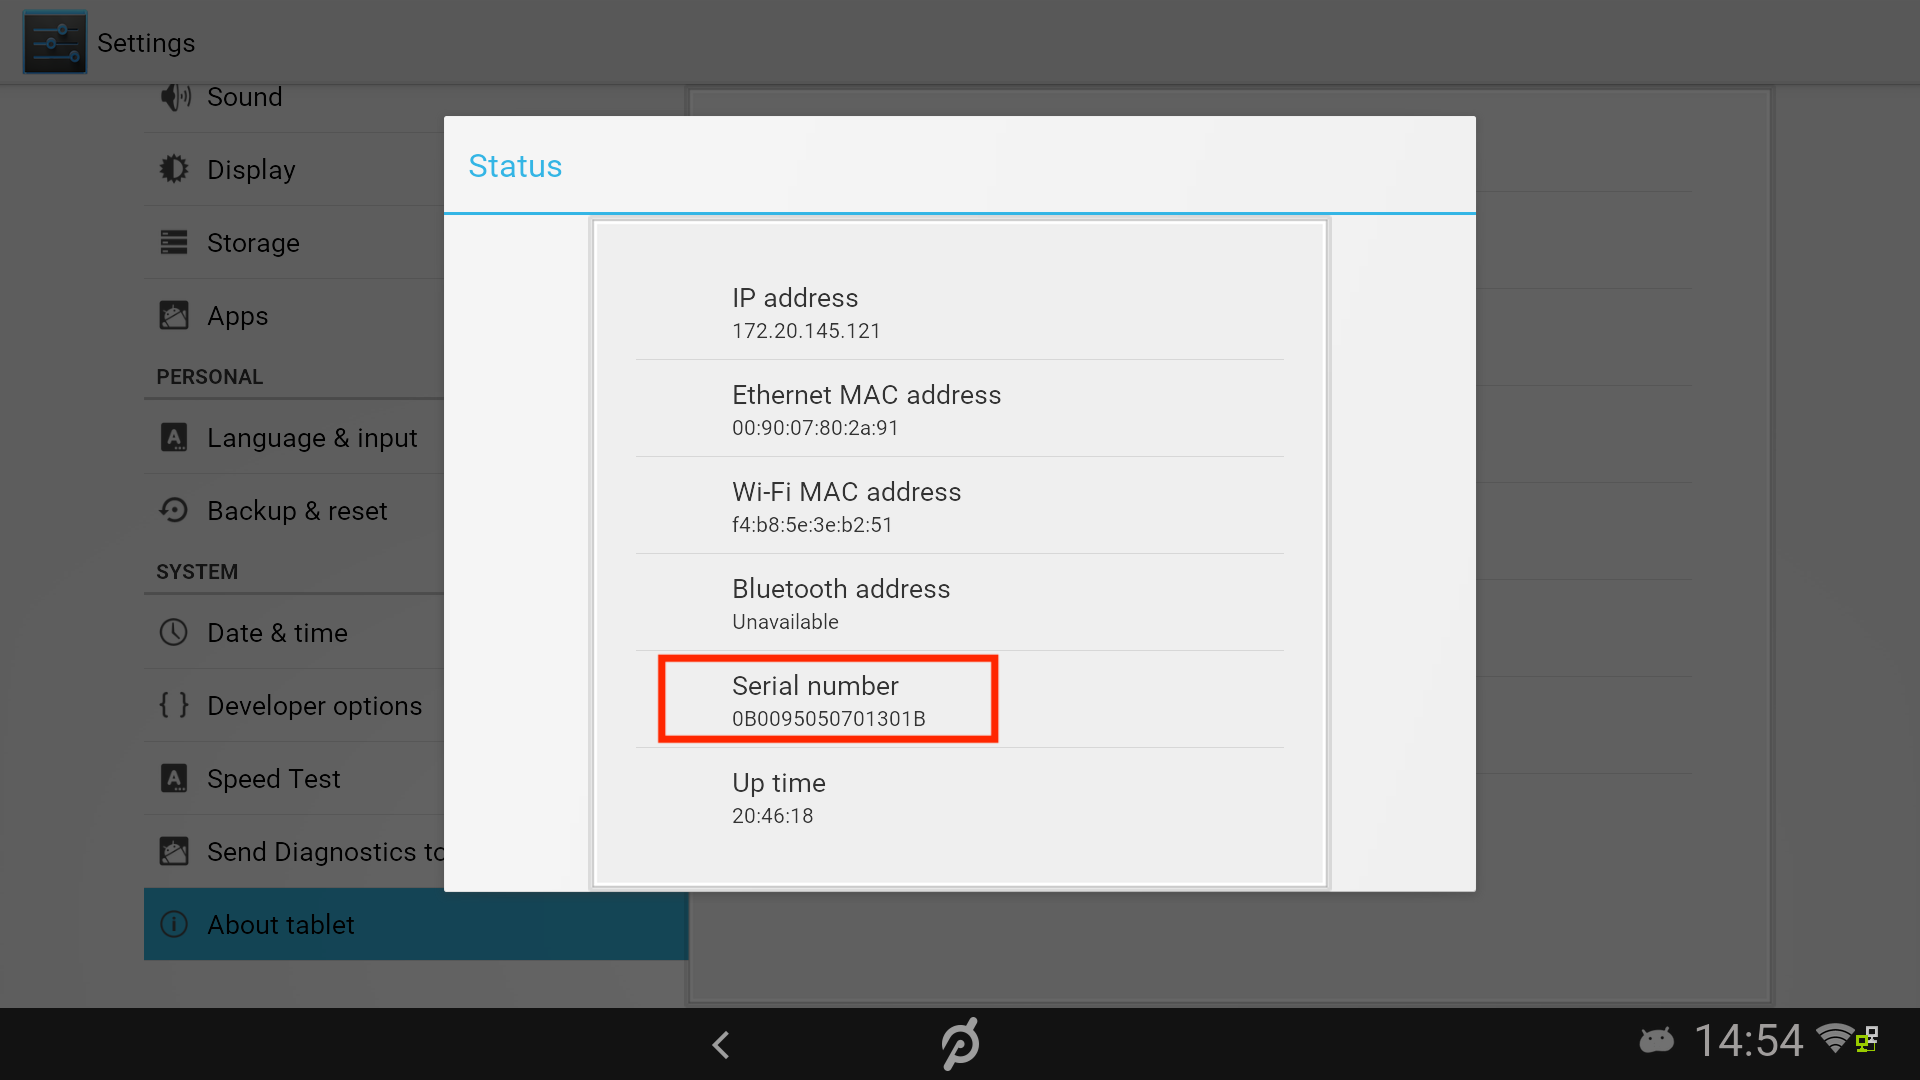Open the Display settings
The width and height of the screenshot is (1920, 1080).
[x=249, y=169]
